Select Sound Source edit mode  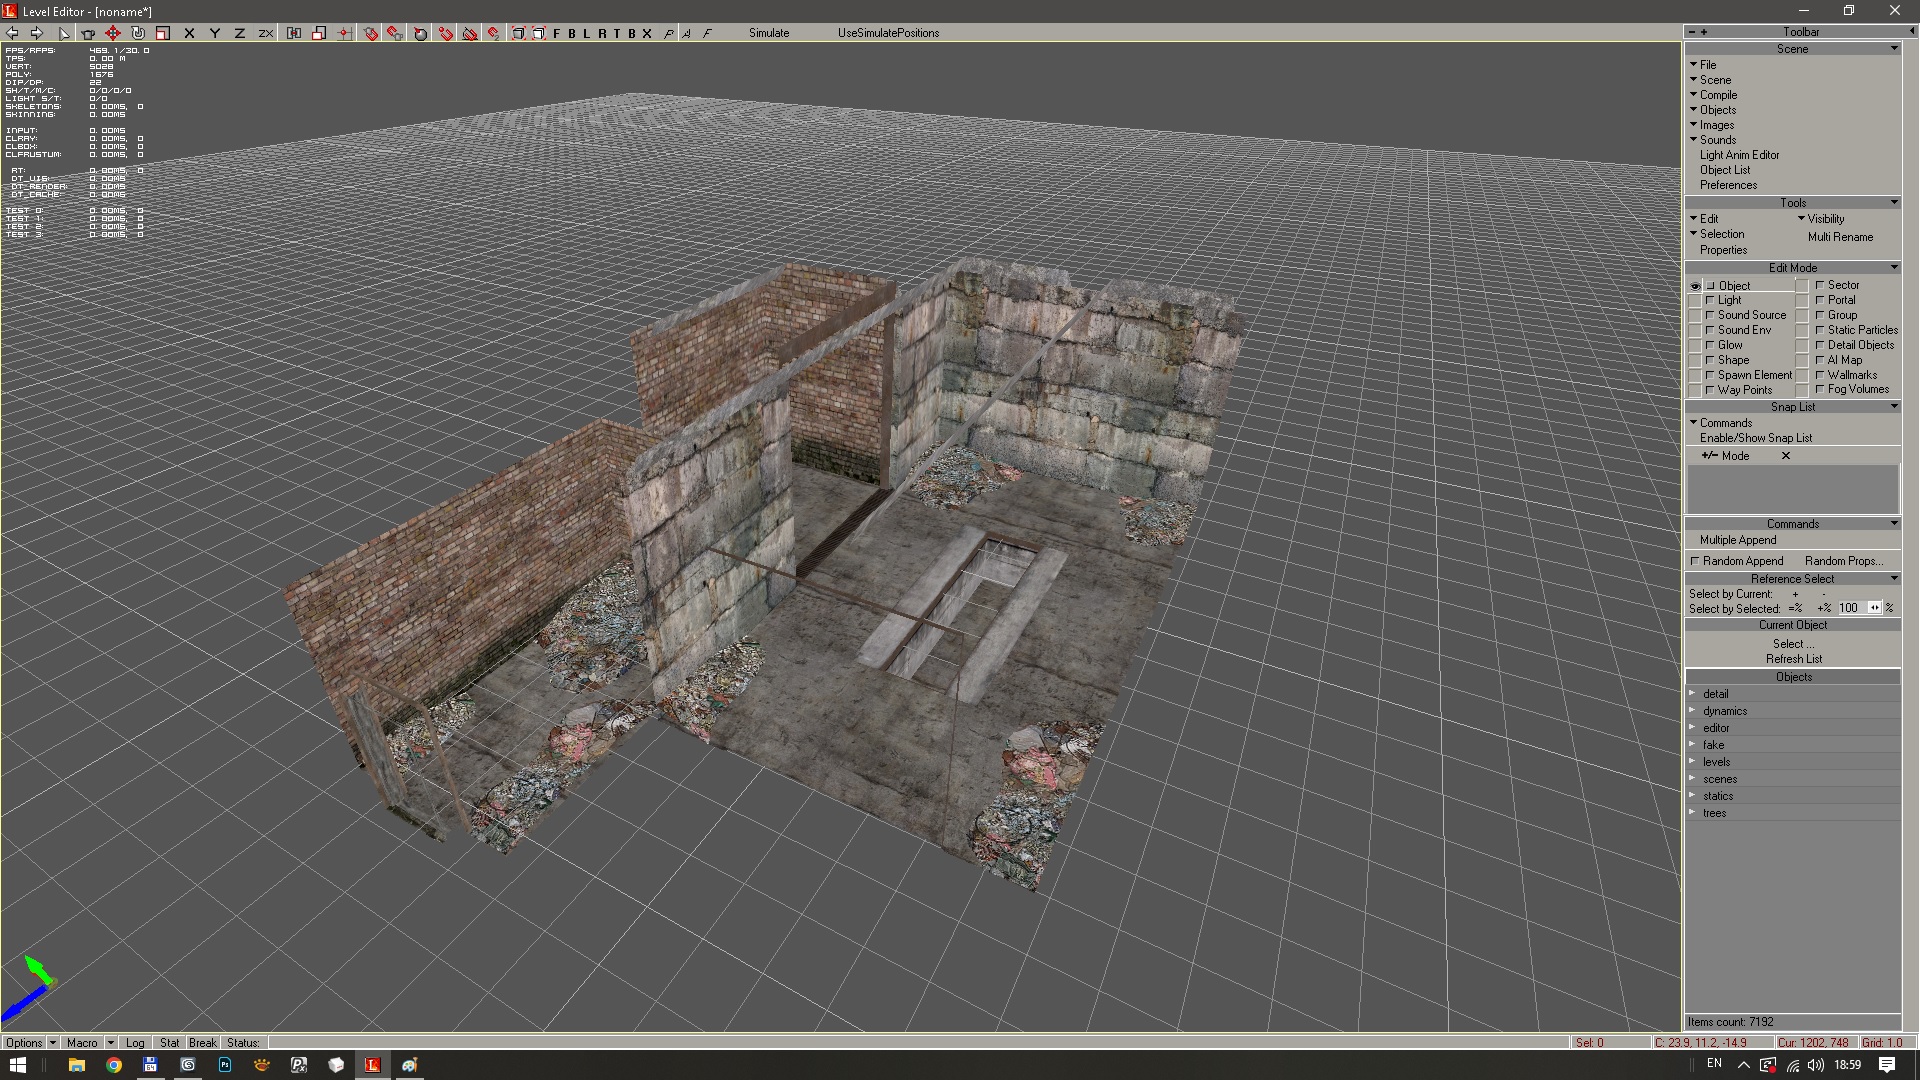(1751, 315)
